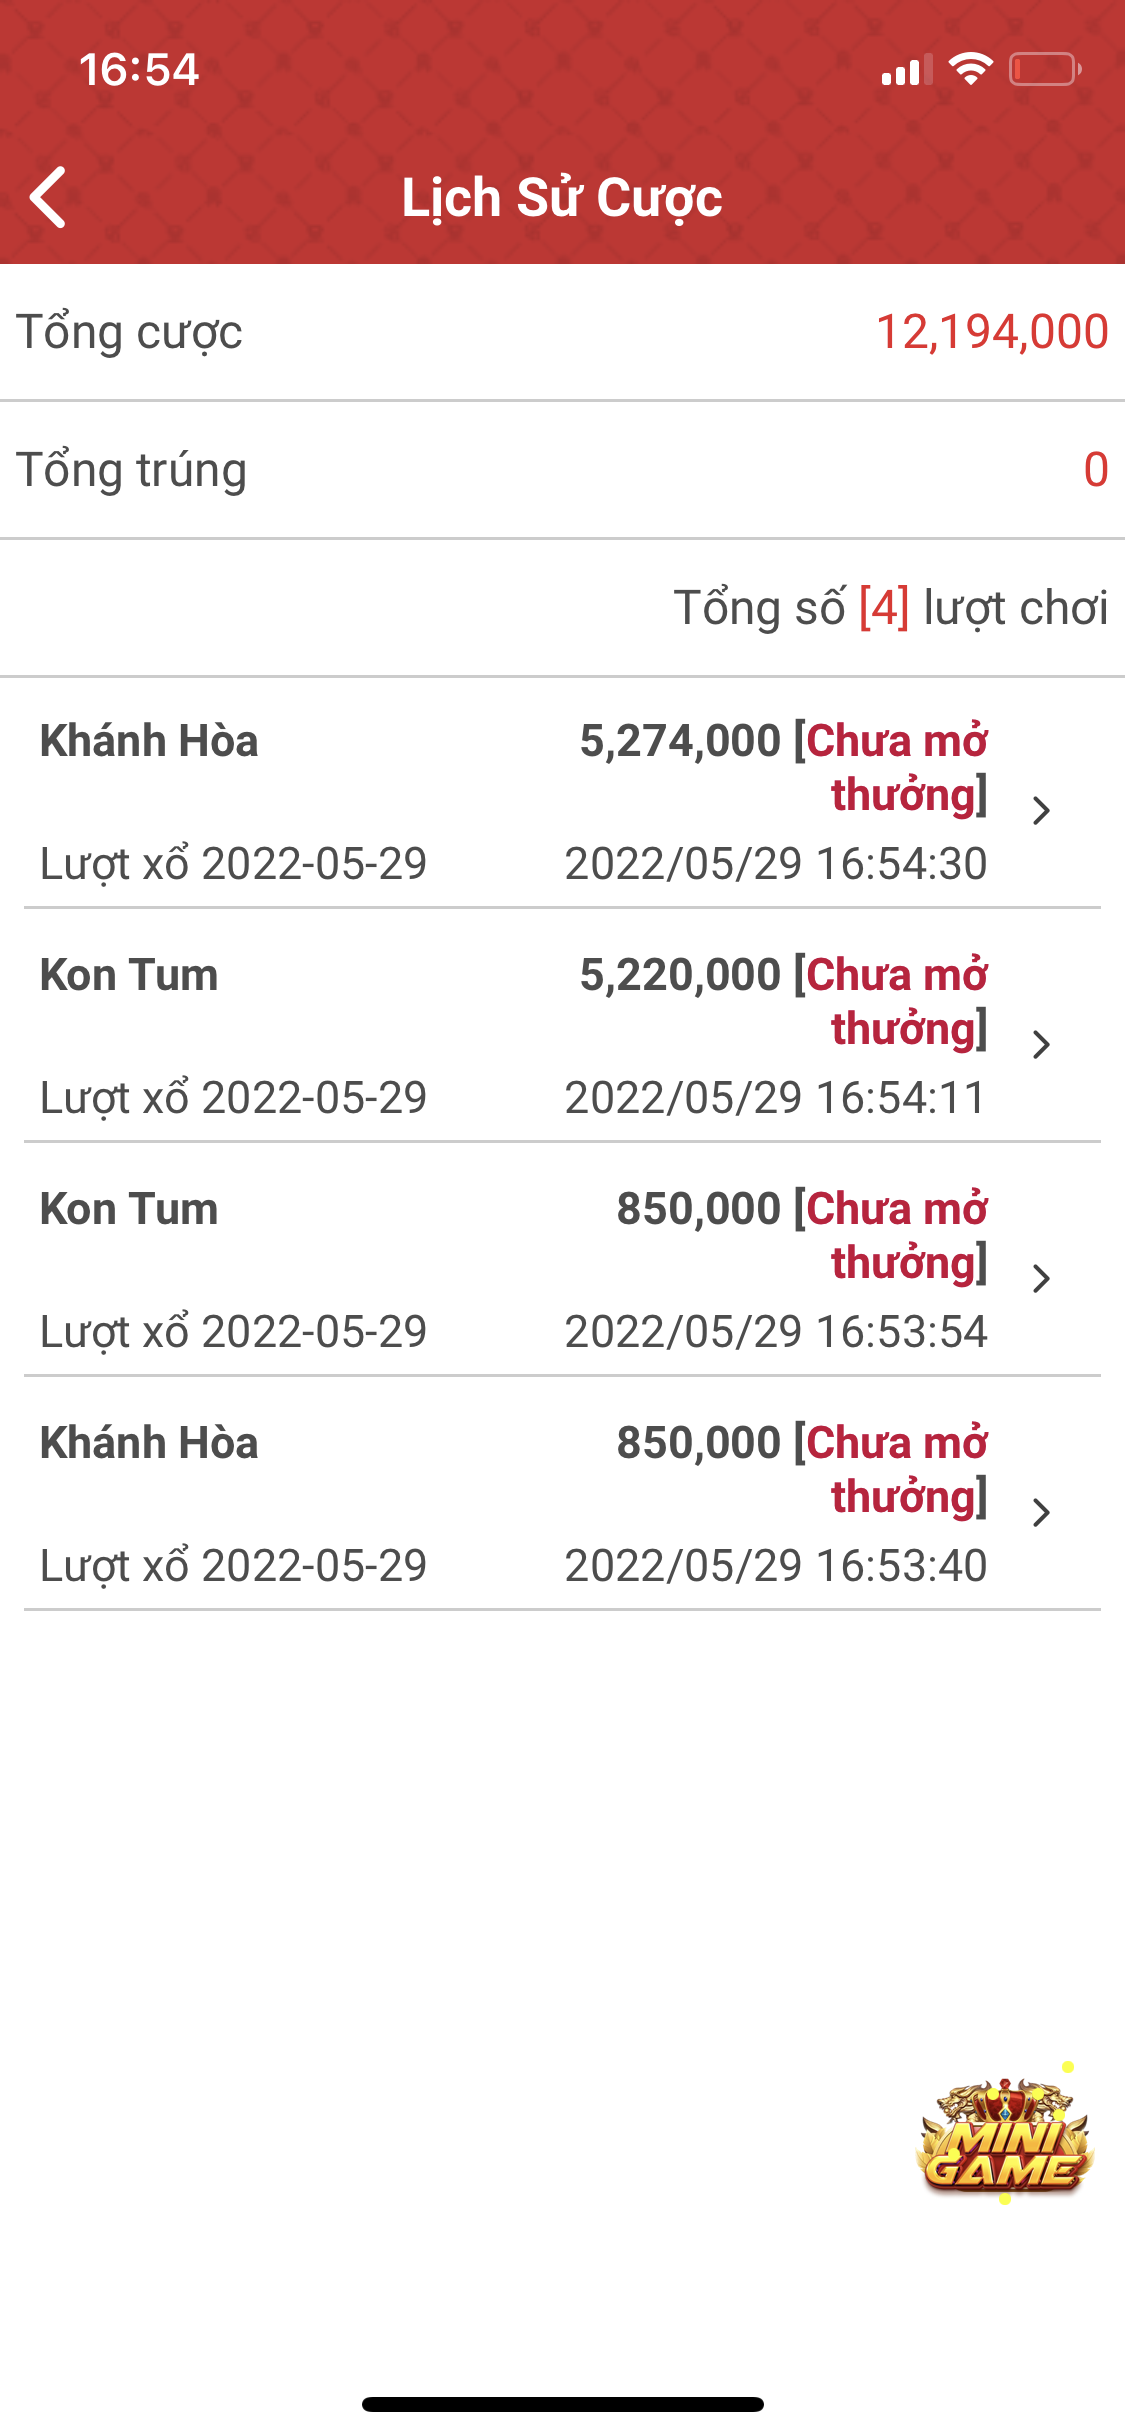Expand Khánh Hòa 5,274,000 bet chevron
The image size is (1125, 2436).
tap(1041, 810)
